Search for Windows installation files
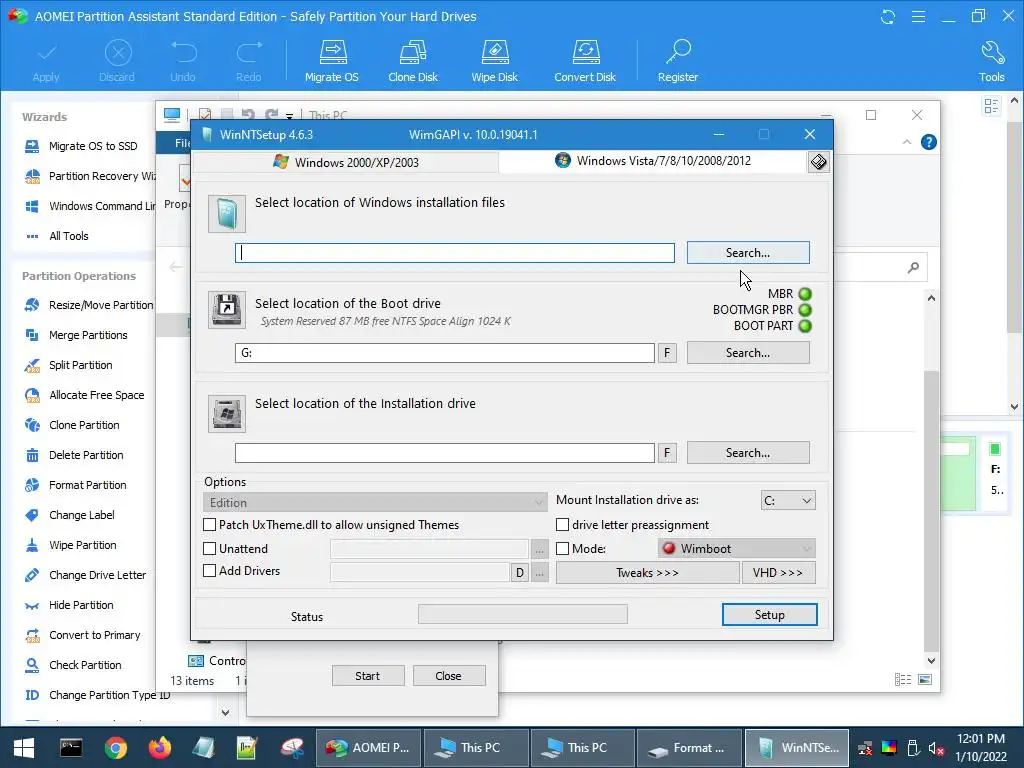Screen dimensions: 1024x768 tap(748, 253)
